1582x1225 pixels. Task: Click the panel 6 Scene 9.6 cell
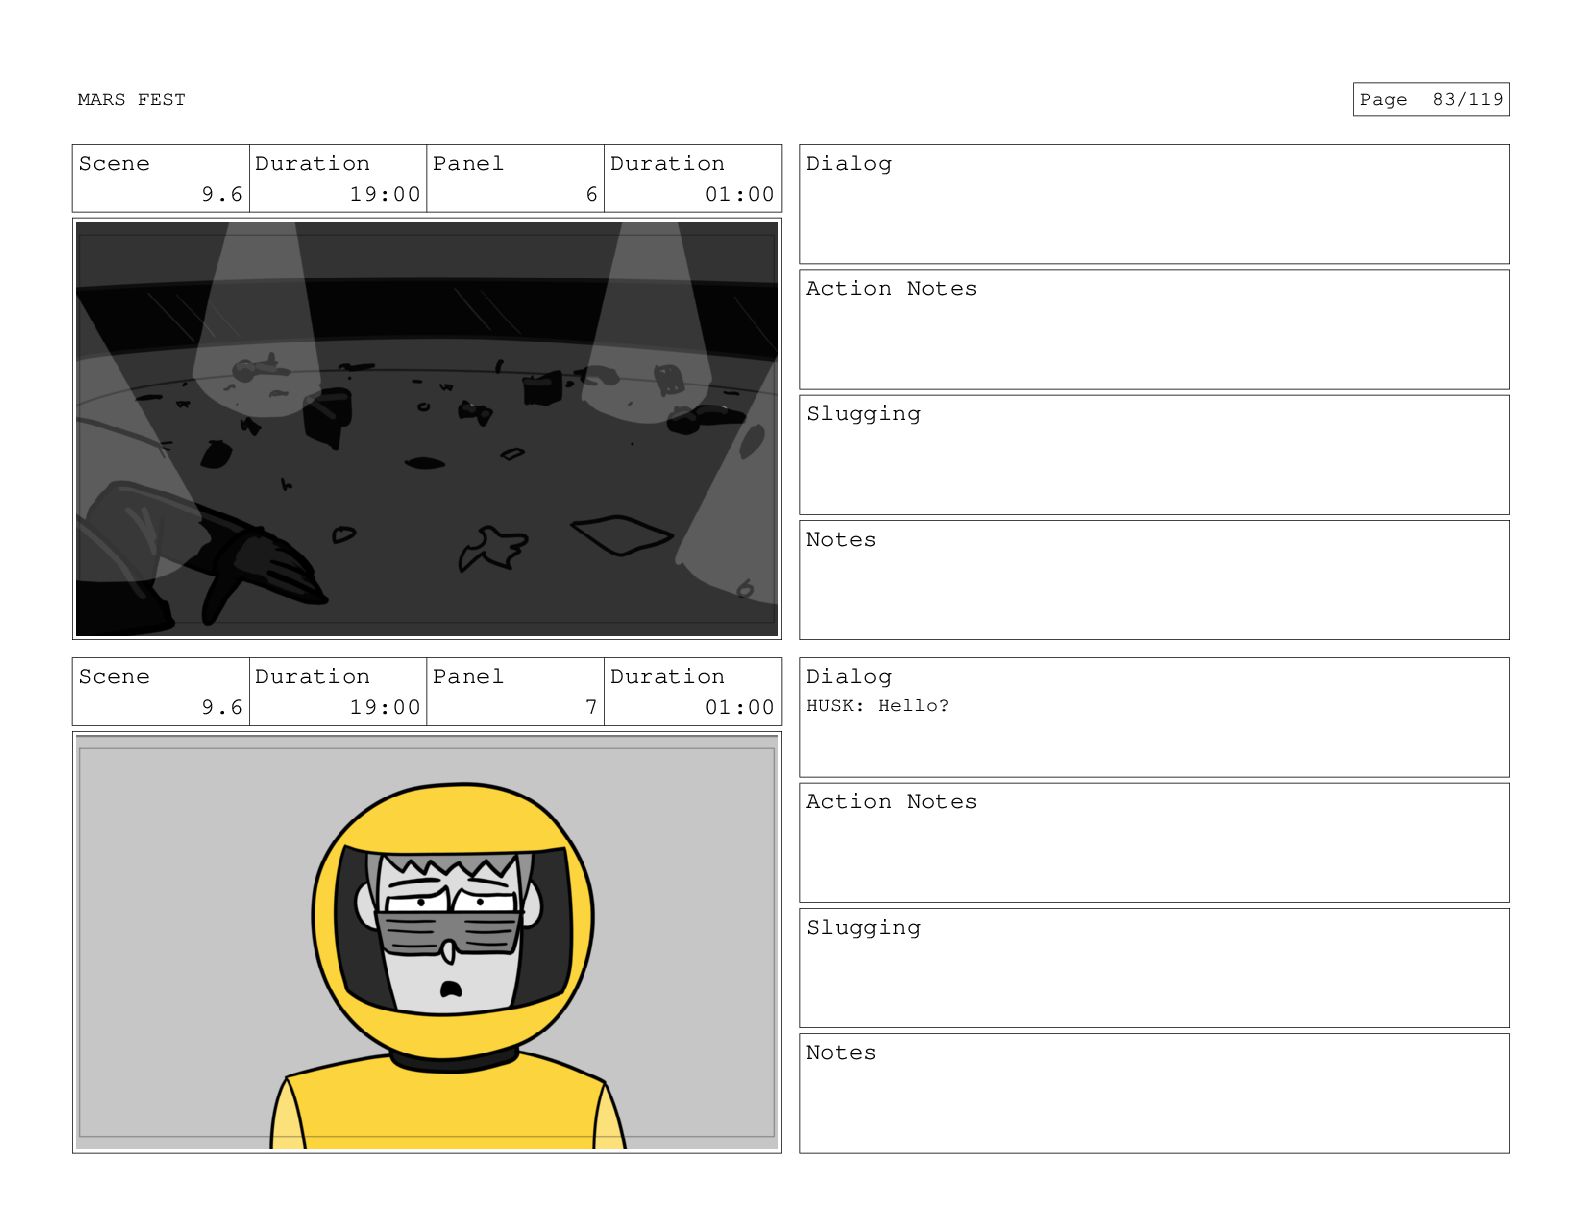(160, 179)
